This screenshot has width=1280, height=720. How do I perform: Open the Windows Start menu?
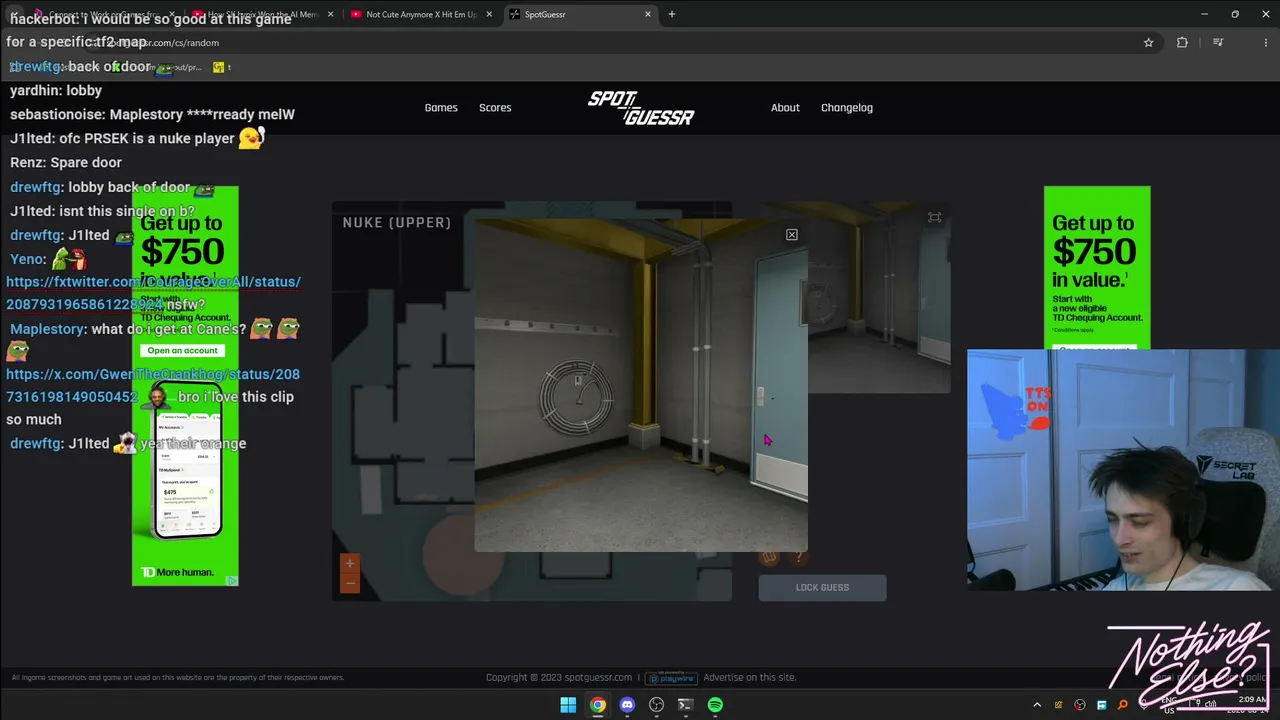pyautogui.click(x=568, y=705)
